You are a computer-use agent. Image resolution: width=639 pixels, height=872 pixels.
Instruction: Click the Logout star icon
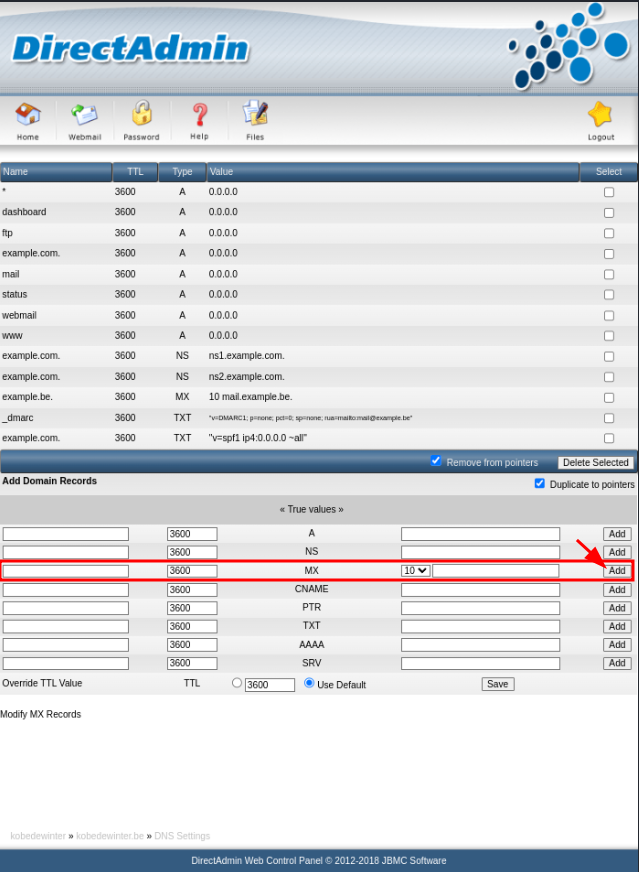(600, 115)
